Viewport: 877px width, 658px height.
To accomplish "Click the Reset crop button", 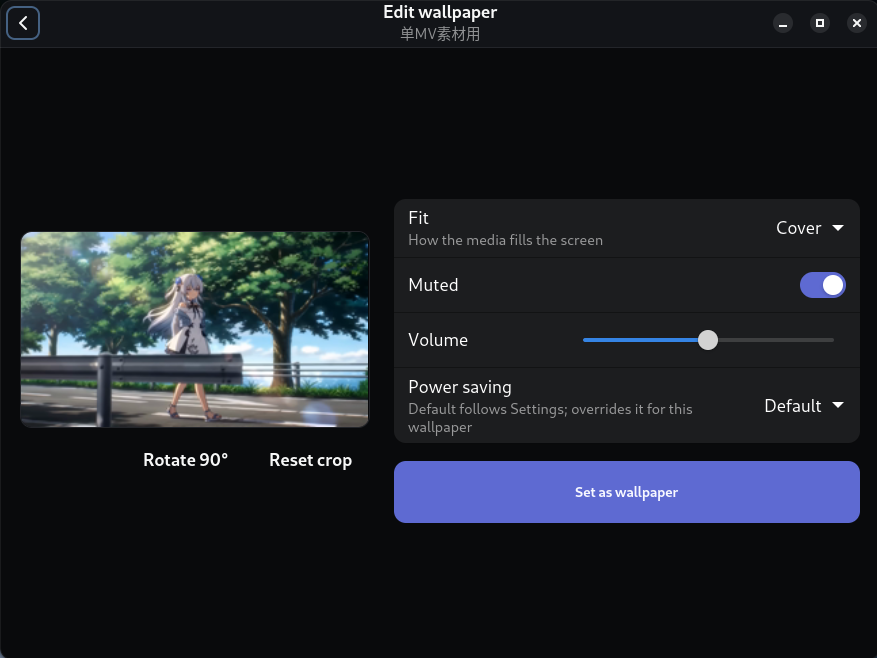I will (x=310, y=460).
